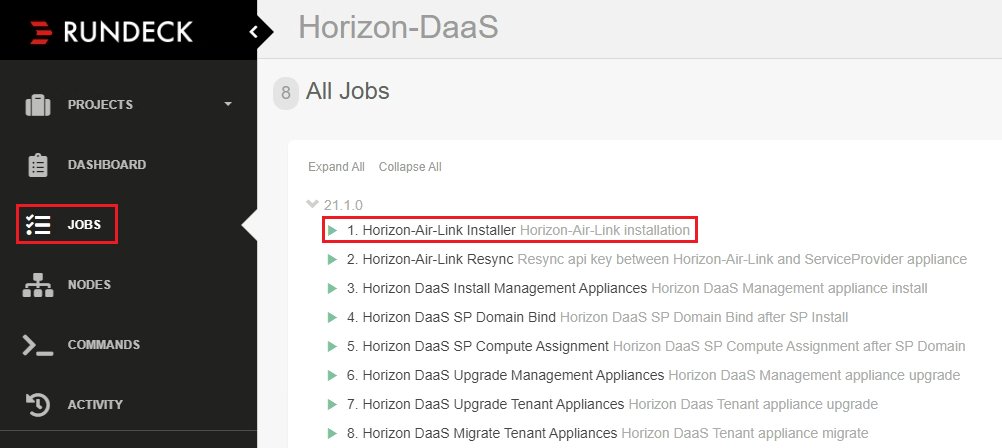Click description 'Horizon DaaS Tenant appliance migrate'

[744, 433]
